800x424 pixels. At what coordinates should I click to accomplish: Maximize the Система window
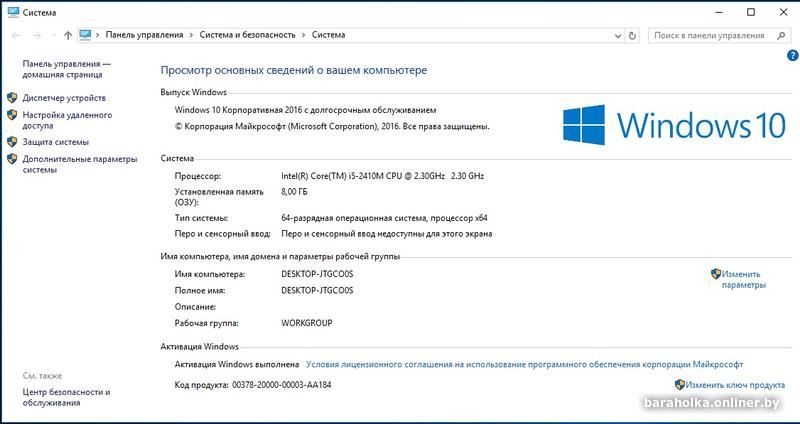coord(751,12)
